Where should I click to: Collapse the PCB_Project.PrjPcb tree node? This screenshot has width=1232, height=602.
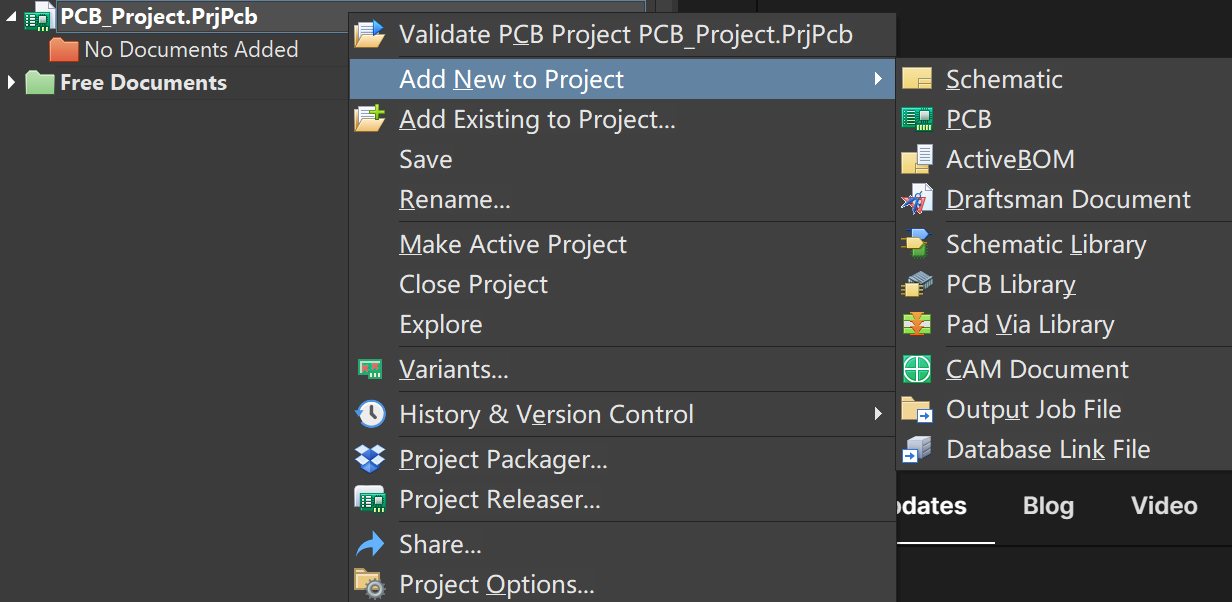click(11, 15)
